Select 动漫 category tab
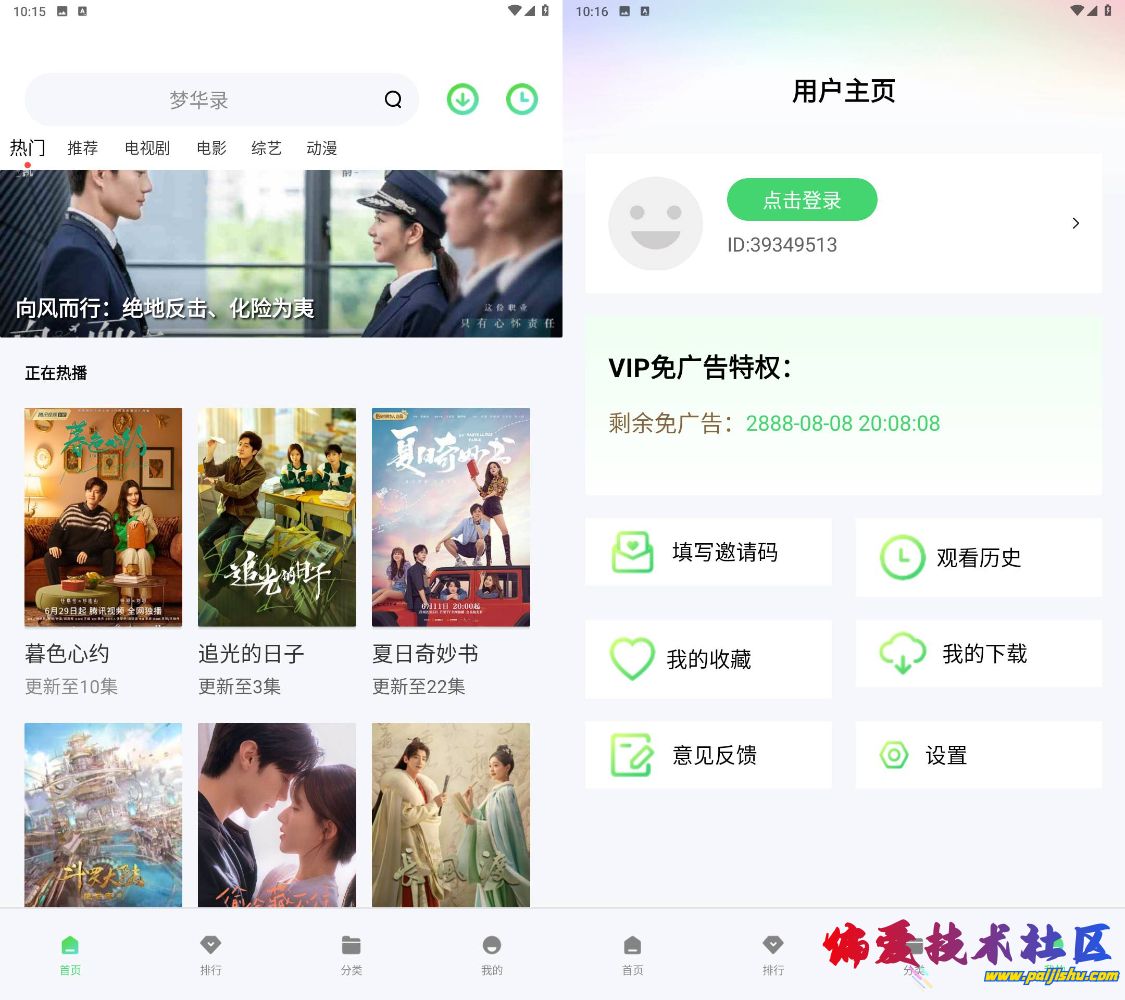The height and width of the screenshot is (1000, 1125). (321, 148)
